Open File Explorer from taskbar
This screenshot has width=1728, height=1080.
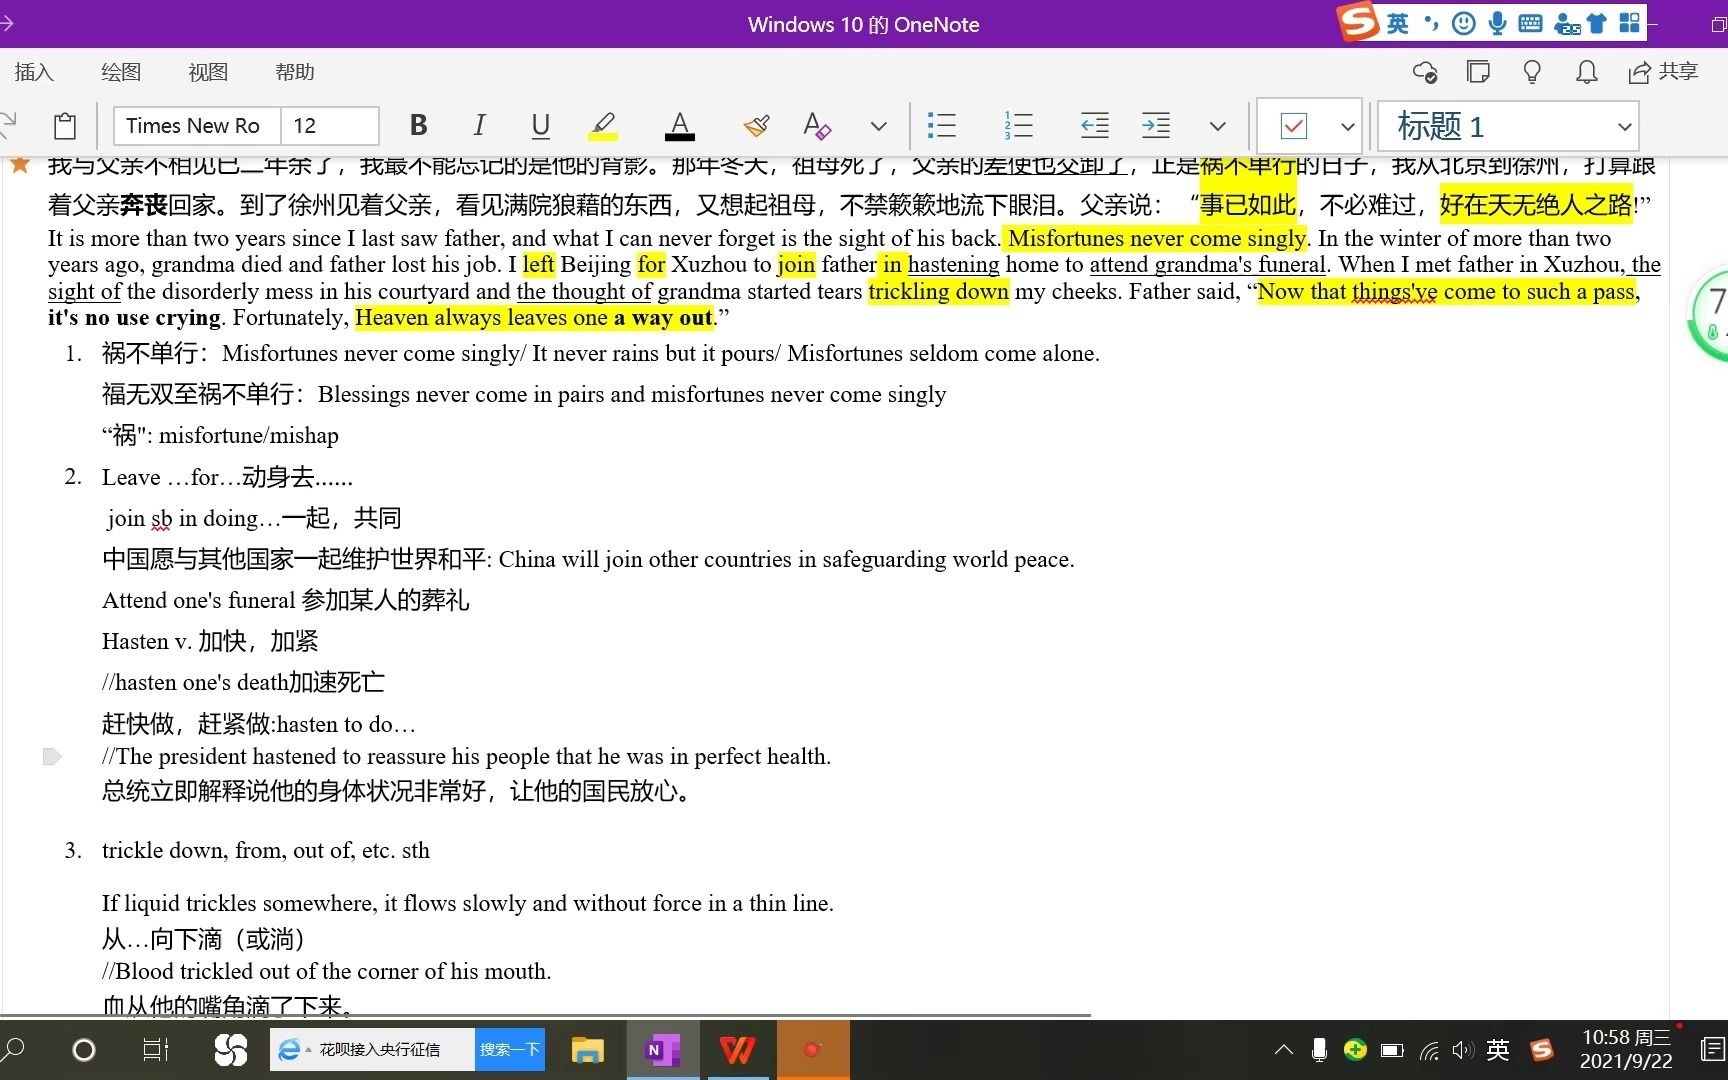[588, 1050]
